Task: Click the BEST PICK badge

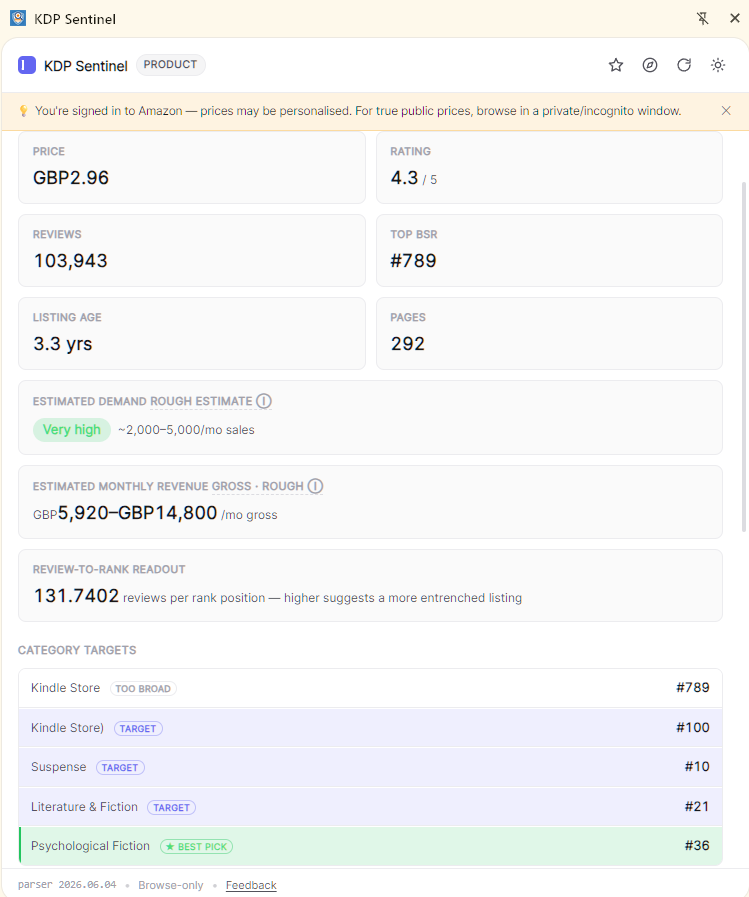Action: pyautogui.click(x=196, y=847)
